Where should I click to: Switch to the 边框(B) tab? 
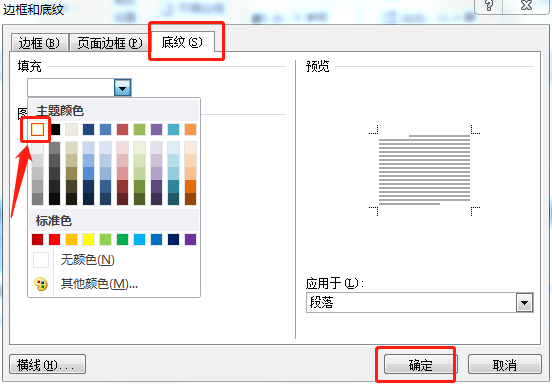(39, 43)
